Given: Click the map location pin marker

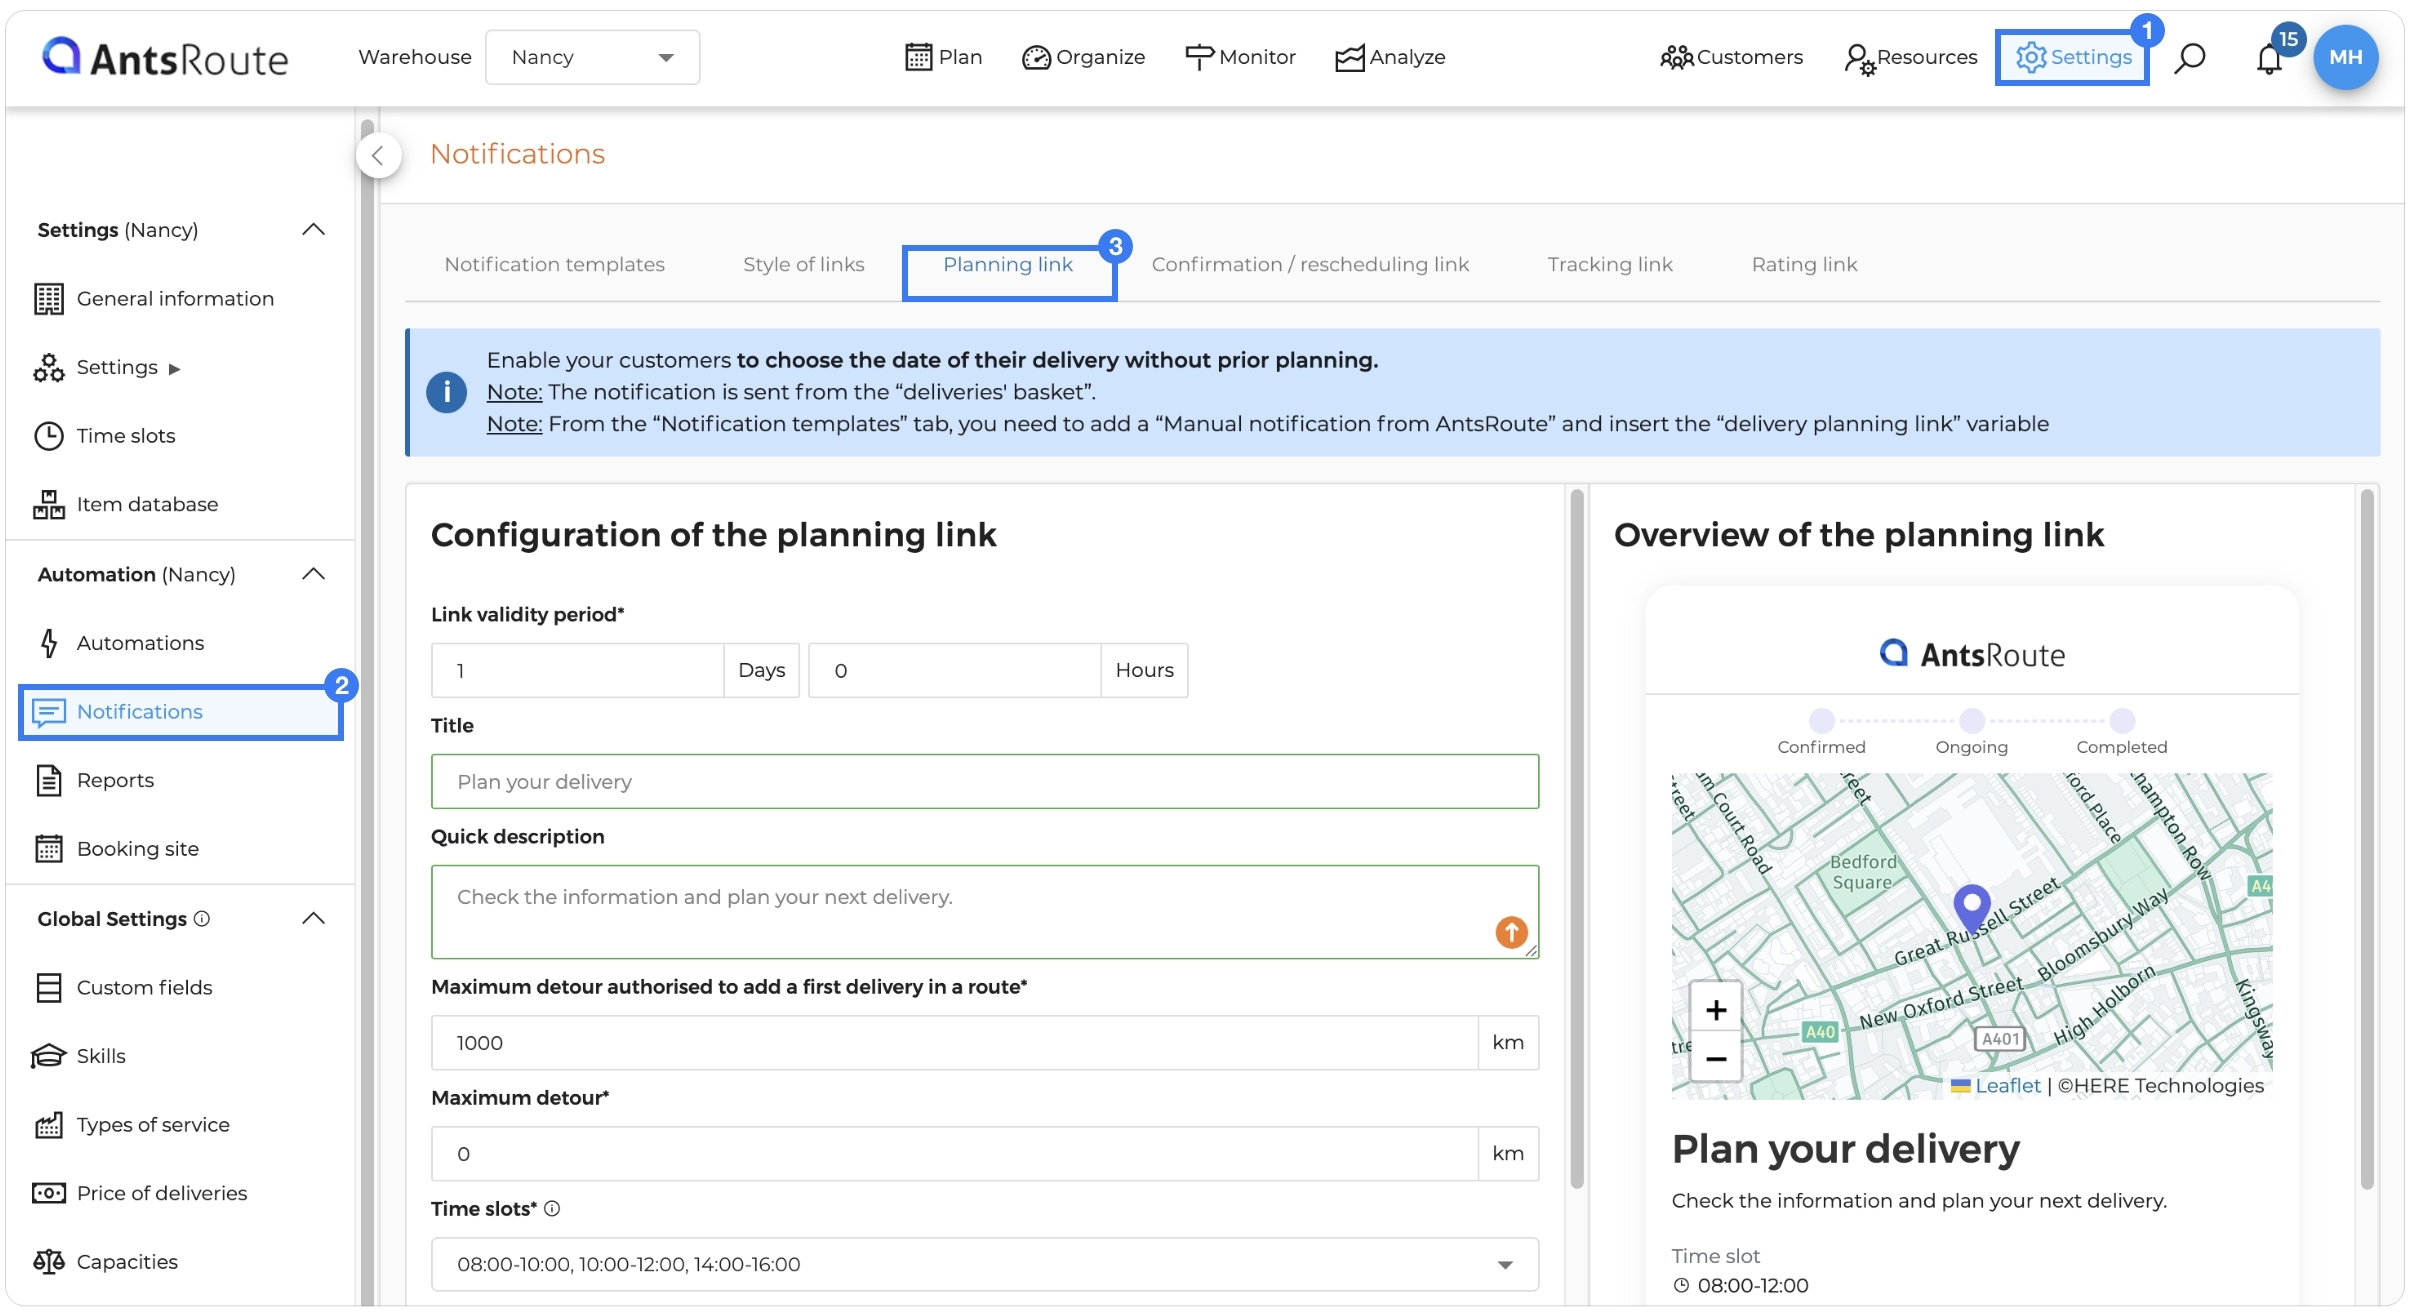Looking at the screenshot, I should click(1971, 908).
